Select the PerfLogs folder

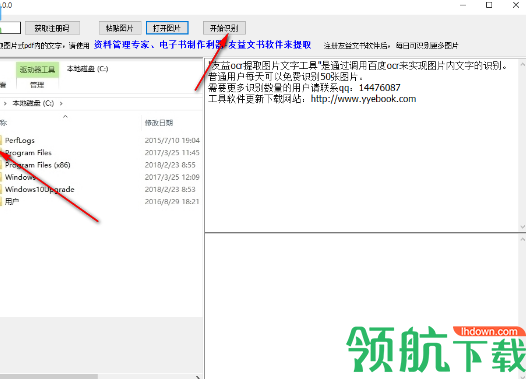coord(20,141)
